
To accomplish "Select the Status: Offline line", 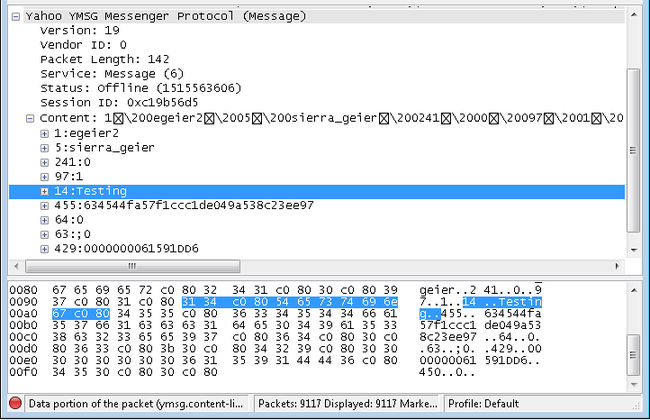I will click(x=141, y=88).
